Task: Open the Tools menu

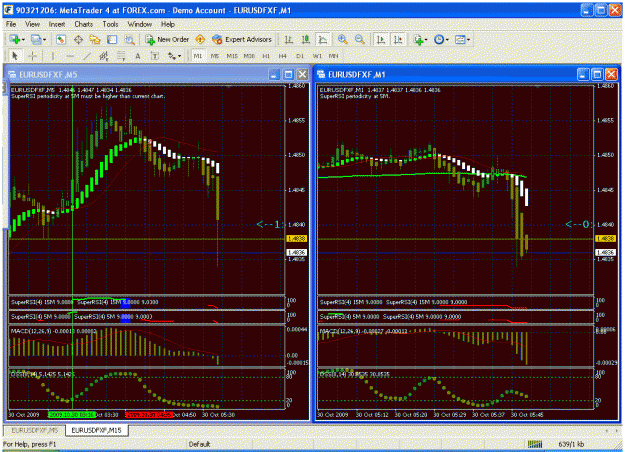Action: tap(110, 24)
